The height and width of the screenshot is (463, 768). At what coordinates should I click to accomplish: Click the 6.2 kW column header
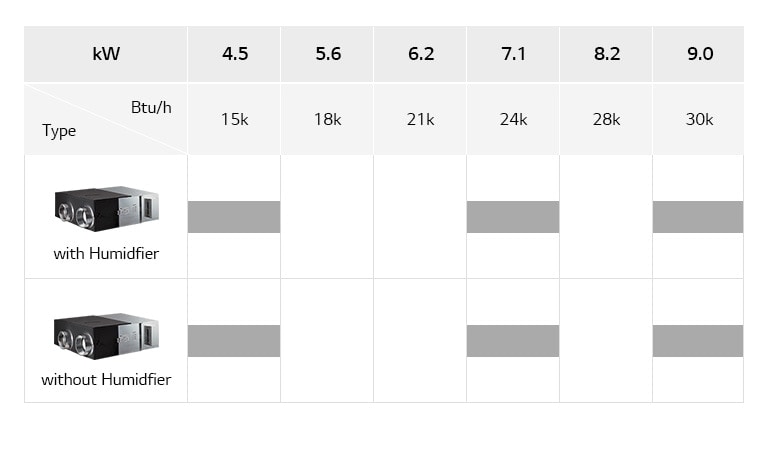421,54
